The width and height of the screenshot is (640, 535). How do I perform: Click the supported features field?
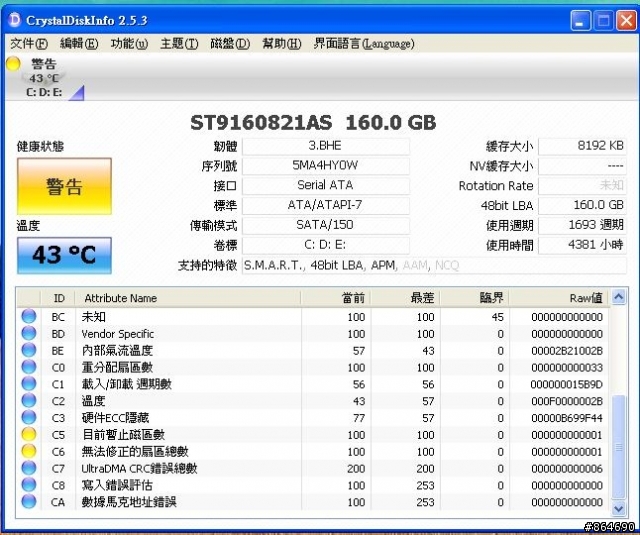[x=434, y=266]
